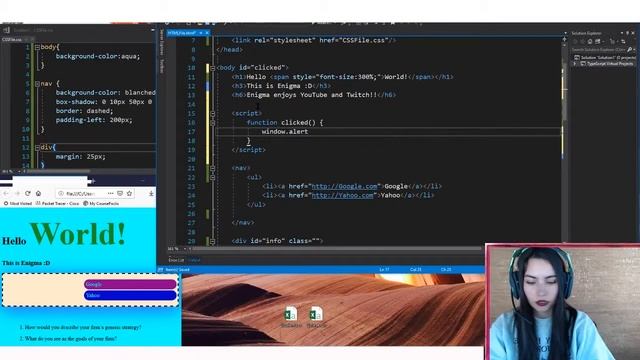The image size is (640, 360).
Task: Collapse the div id info outline
Action: [x=213, y=241]
